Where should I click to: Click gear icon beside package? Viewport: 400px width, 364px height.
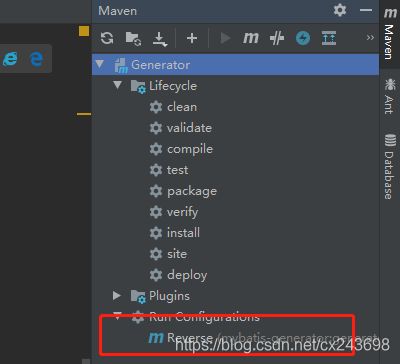tap(156, 191)
